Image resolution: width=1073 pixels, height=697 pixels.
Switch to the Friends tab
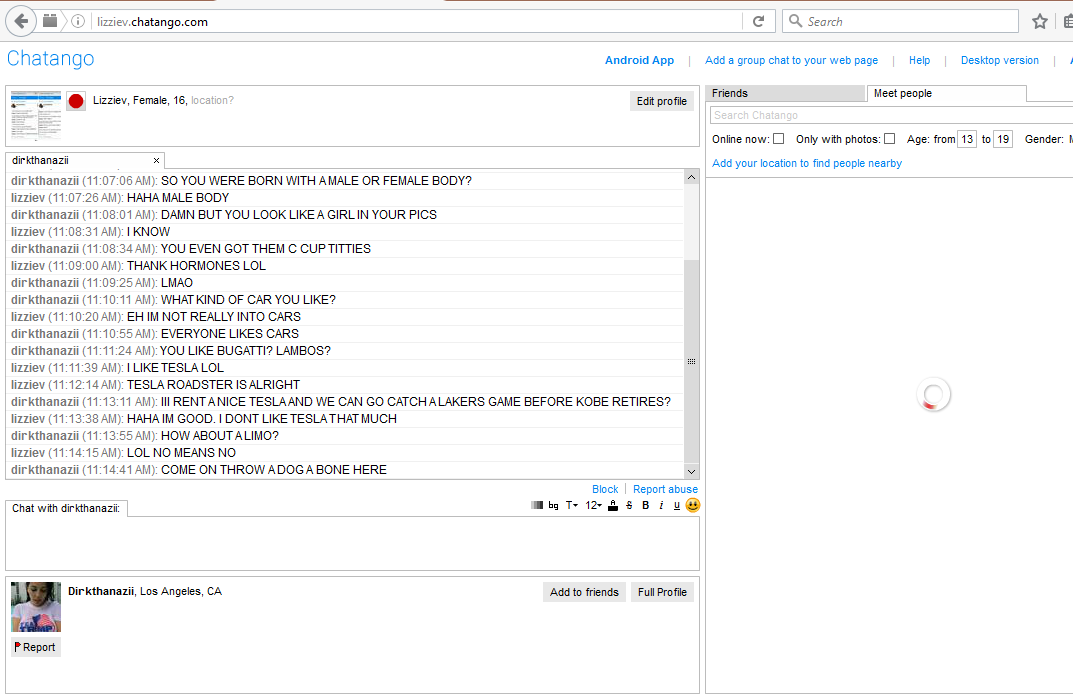[786, 93]
